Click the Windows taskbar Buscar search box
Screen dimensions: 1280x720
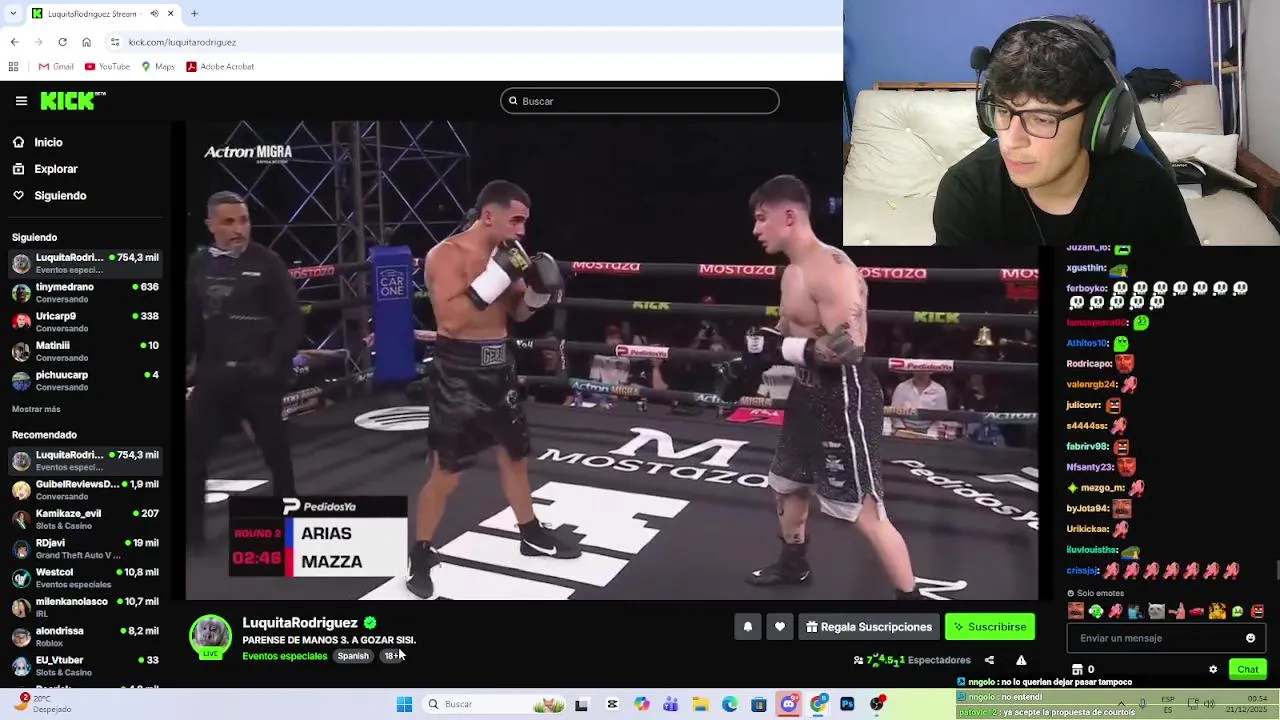pyautogui.click(x=494, y=704)
